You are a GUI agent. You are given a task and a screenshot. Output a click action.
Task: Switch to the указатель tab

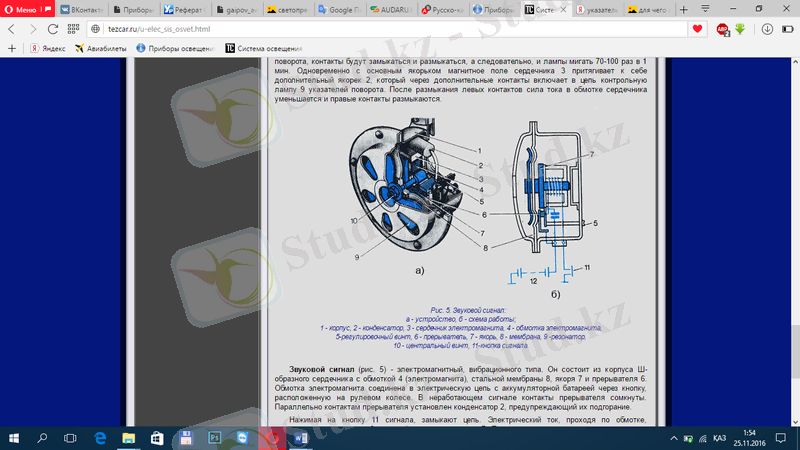coord(597,10)
